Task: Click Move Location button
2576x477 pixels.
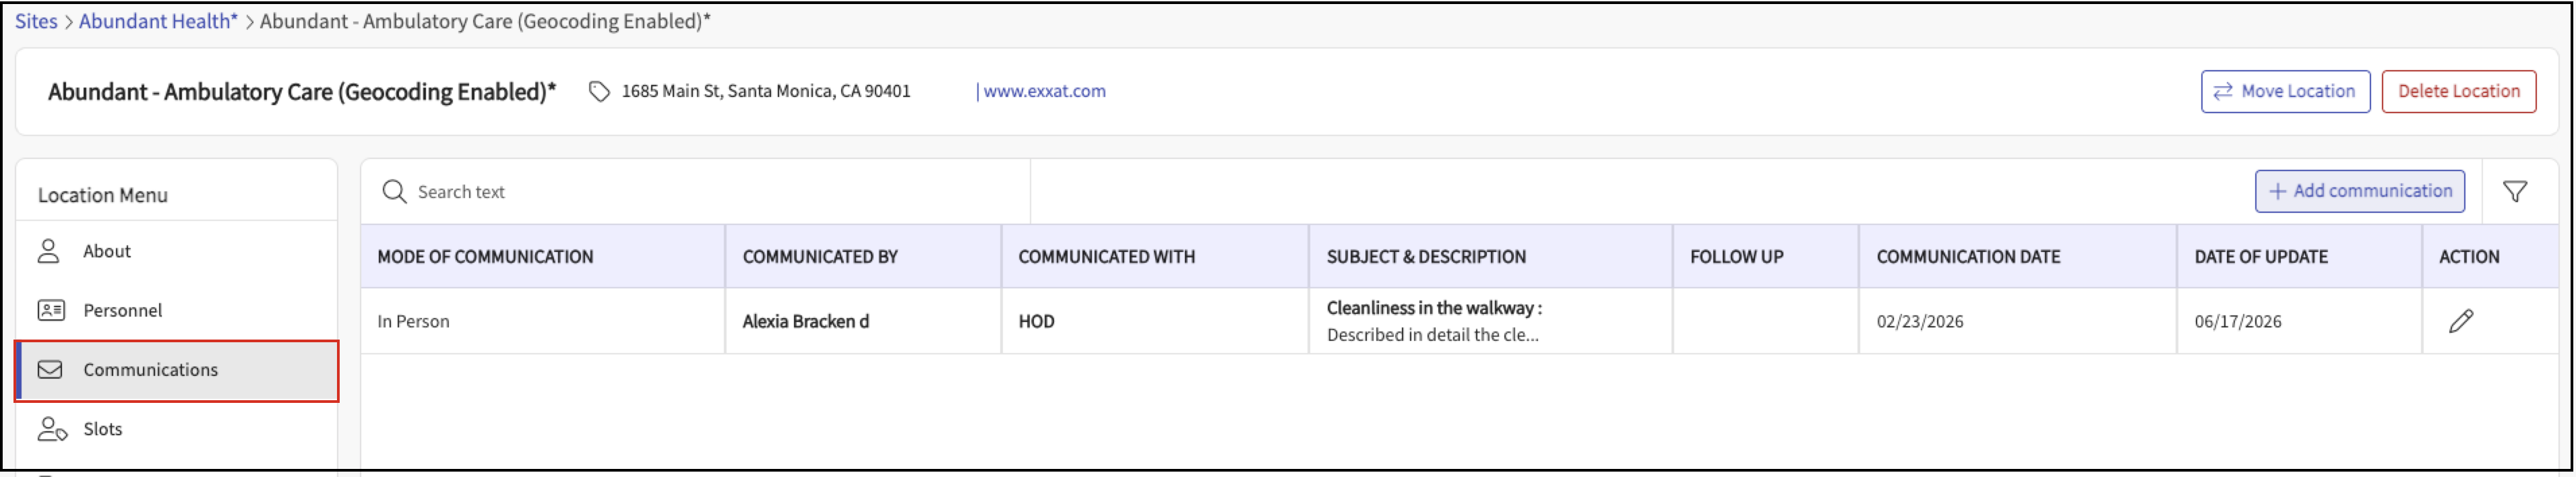Action: [2285, 91]
